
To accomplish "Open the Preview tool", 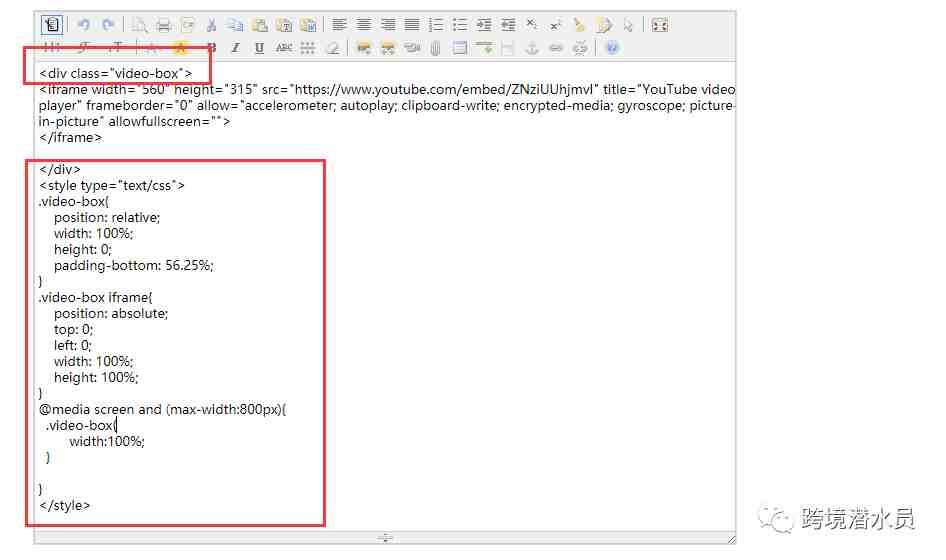I will coord(139,25).
